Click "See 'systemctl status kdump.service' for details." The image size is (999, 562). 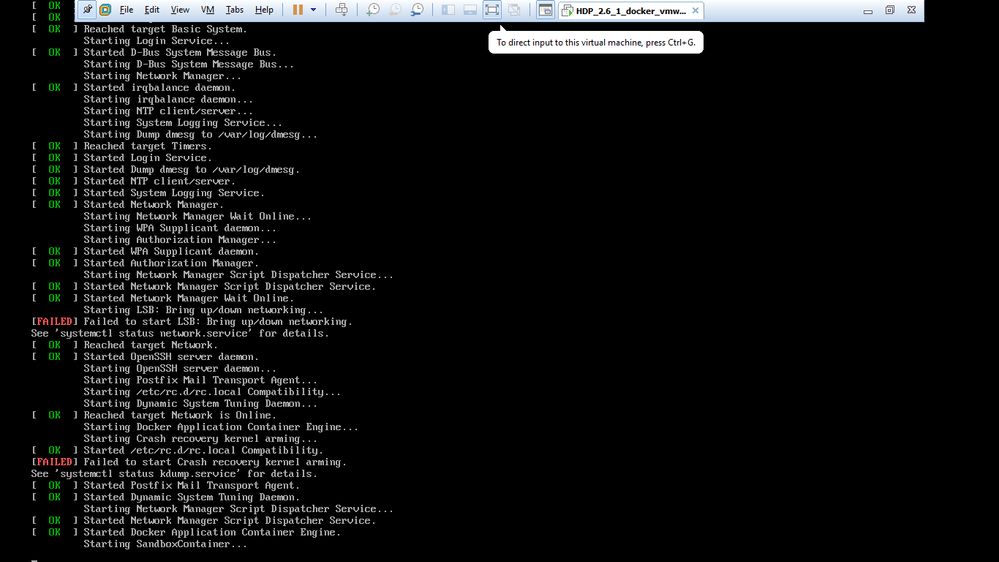coord(174,474)
